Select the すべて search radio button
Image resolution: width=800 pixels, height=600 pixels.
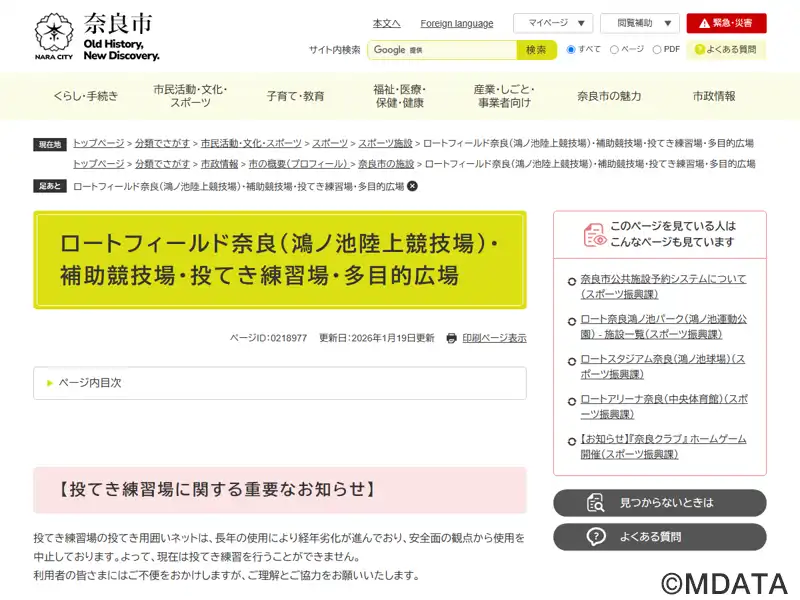(571, 49)
